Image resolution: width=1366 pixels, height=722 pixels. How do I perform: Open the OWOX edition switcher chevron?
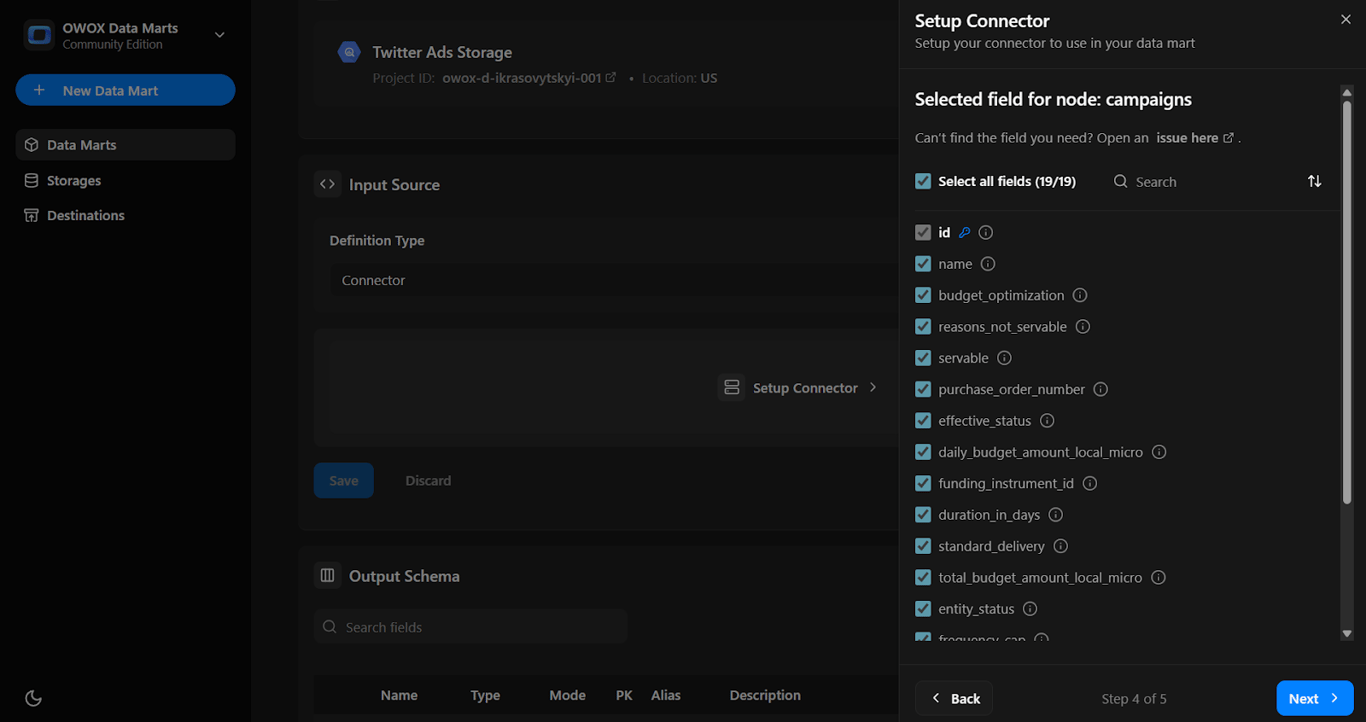point(219,35)
